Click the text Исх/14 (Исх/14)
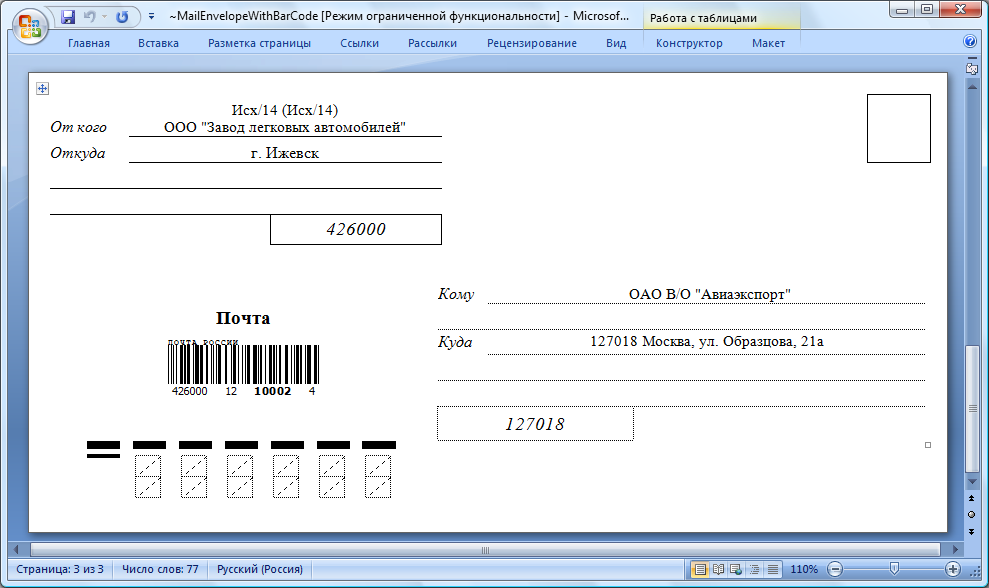 (x=284, y=110)
